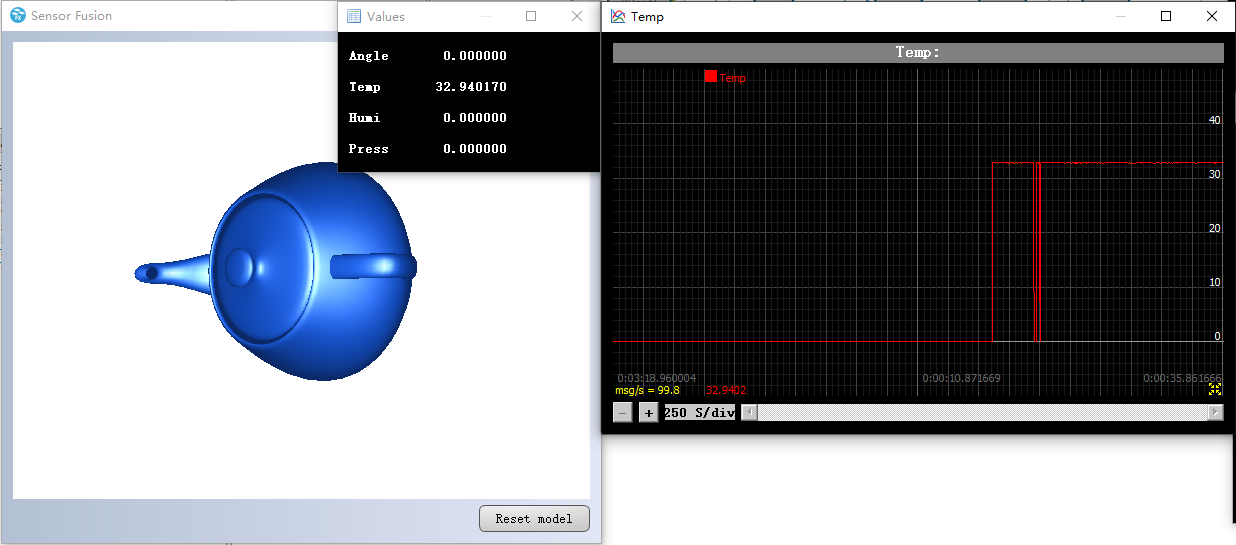Maximize the Values window
Screen dimensions: 1236x545
[531, 16]
